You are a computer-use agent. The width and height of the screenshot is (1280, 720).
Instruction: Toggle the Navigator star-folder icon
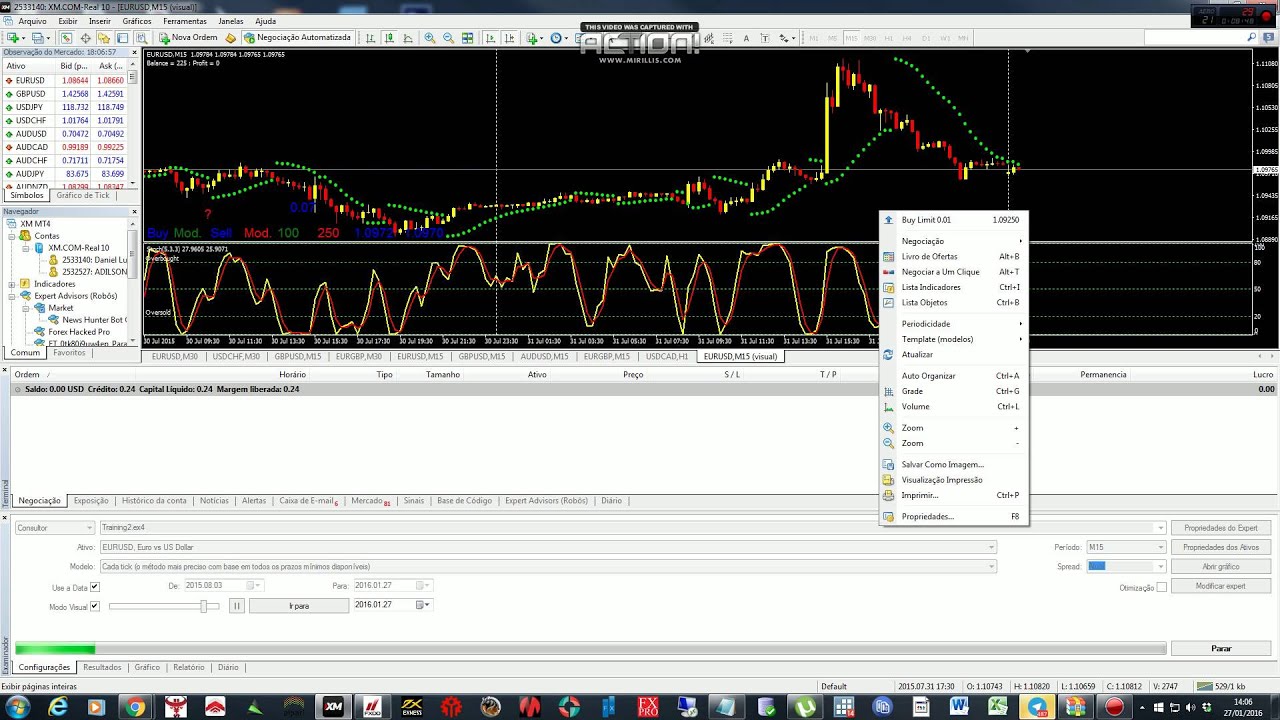[103, 38]
